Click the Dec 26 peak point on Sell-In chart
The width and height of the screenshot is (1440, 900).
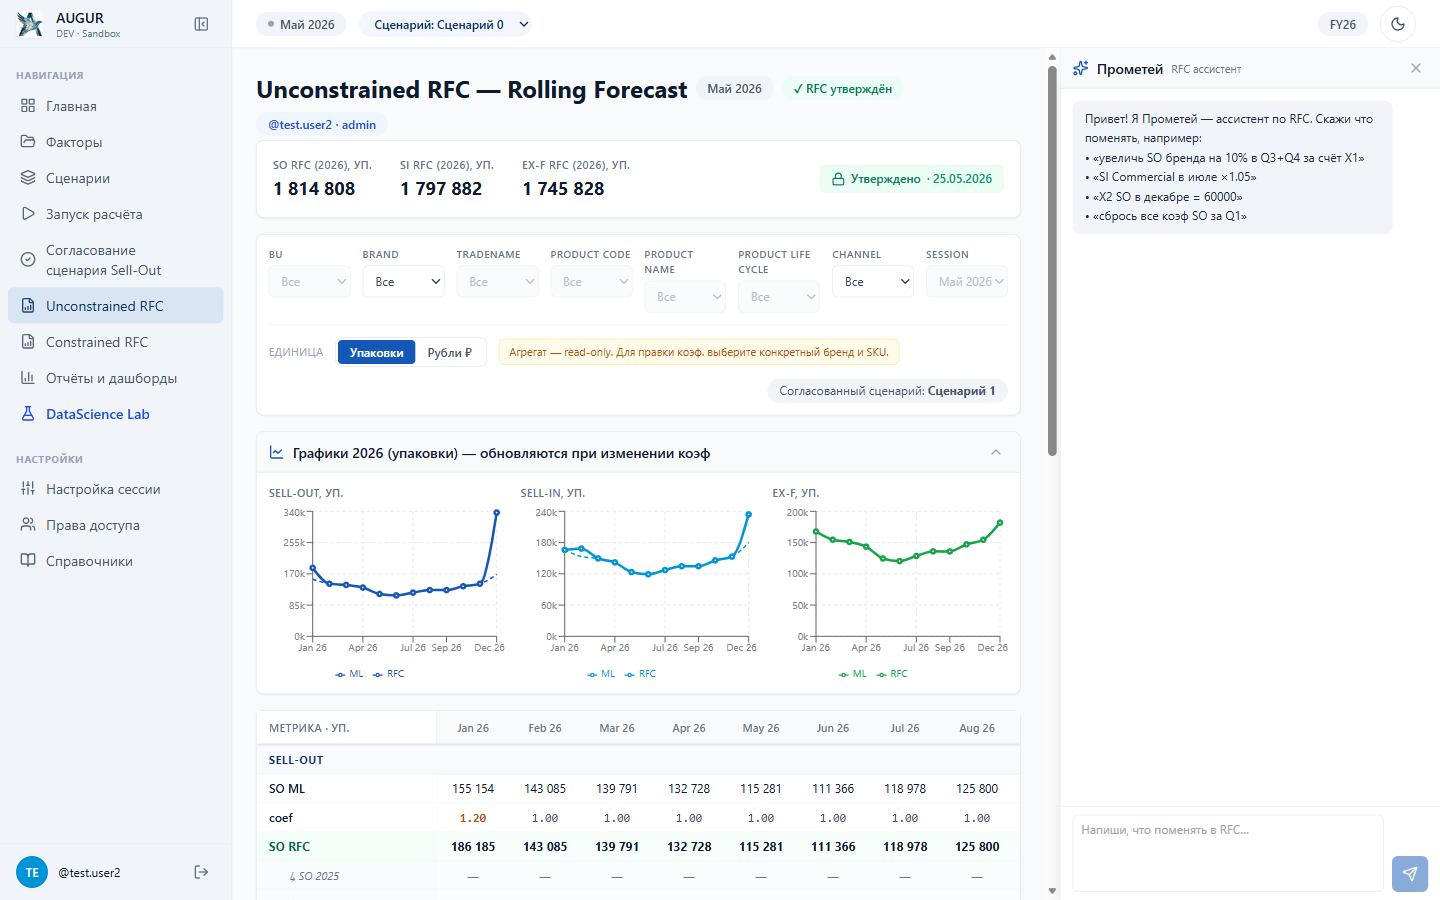pos(749,514)
